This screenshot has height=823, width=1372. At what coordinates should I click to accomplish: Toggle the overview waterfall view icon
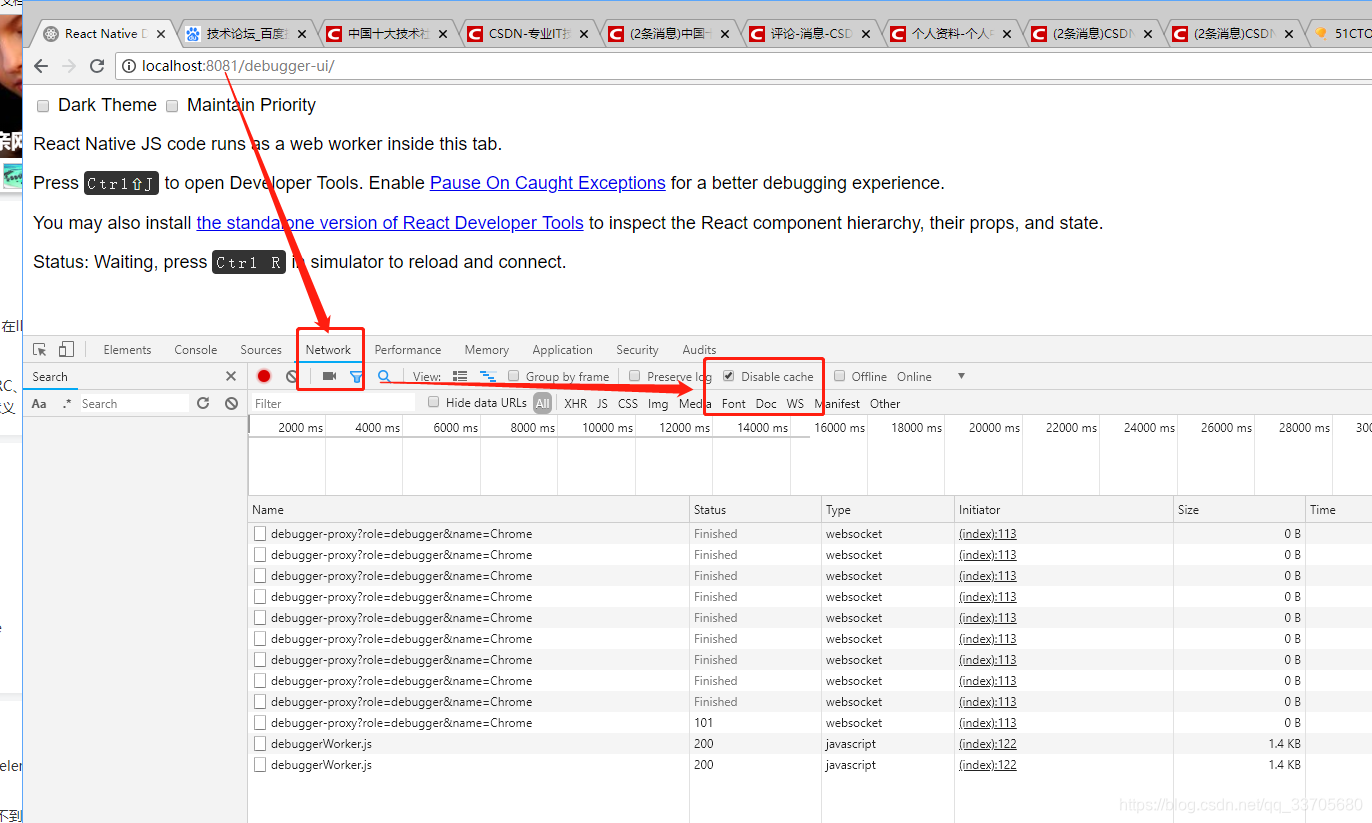click(488, 377)
